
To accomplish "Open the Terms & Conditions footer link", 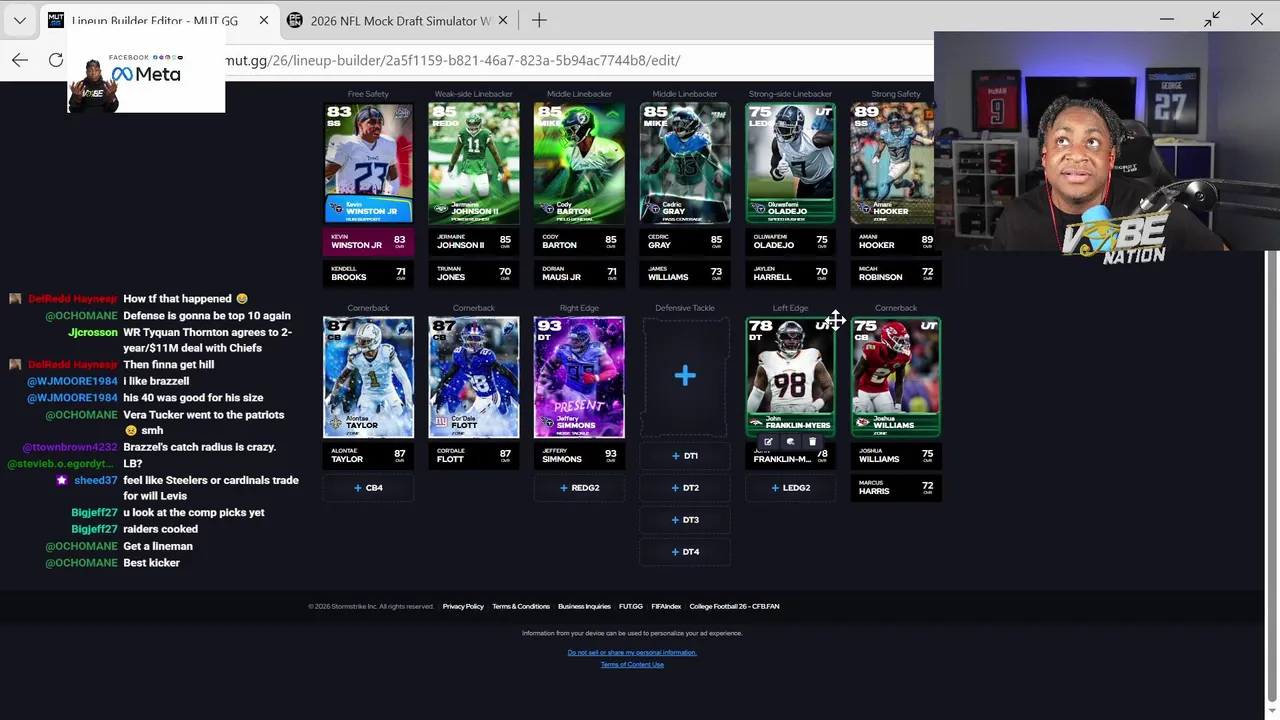I will (521, 606).
